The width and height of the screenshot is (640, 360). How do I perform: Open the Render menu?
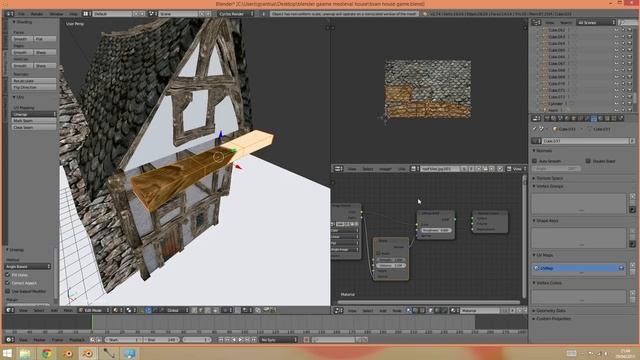click(x=37, y=14)
